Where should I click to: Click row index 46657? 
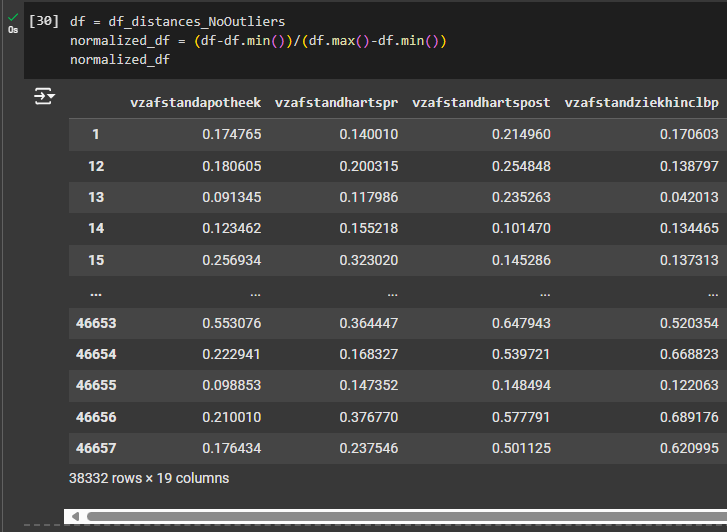tap(96, 448)
